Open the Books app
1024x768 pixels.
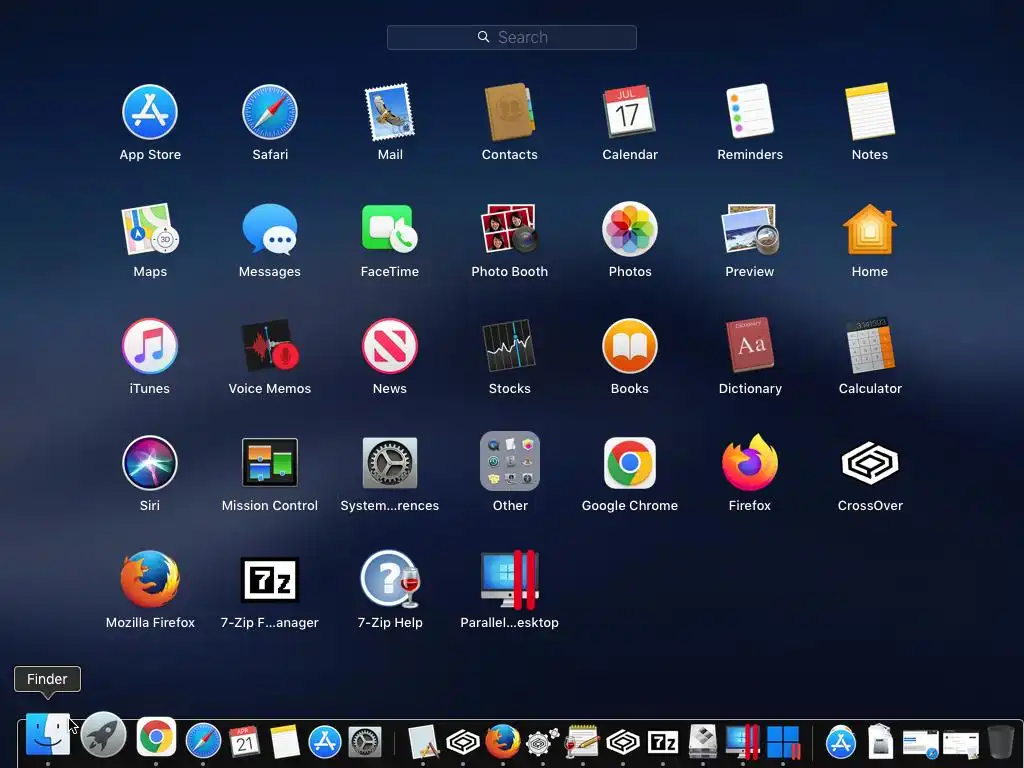(630, 346)
